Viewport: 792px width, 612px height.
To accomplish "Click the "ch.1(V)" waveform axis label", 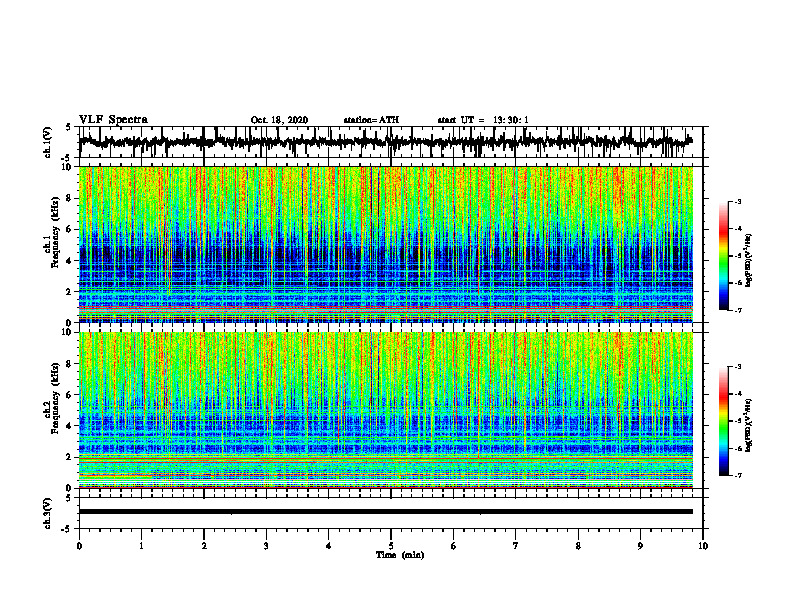I will 48,142.
